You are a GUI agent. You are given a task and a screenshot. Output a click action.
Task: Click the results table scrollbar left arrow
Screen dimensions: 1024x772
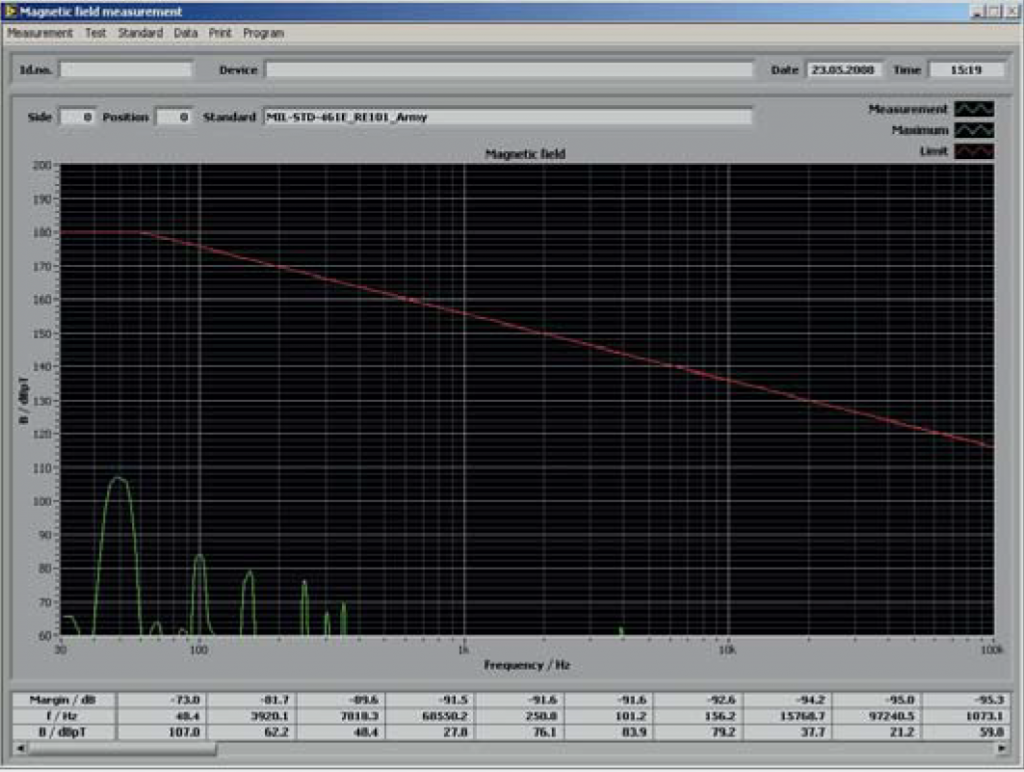pyautogui.click(x=22, y=749)
